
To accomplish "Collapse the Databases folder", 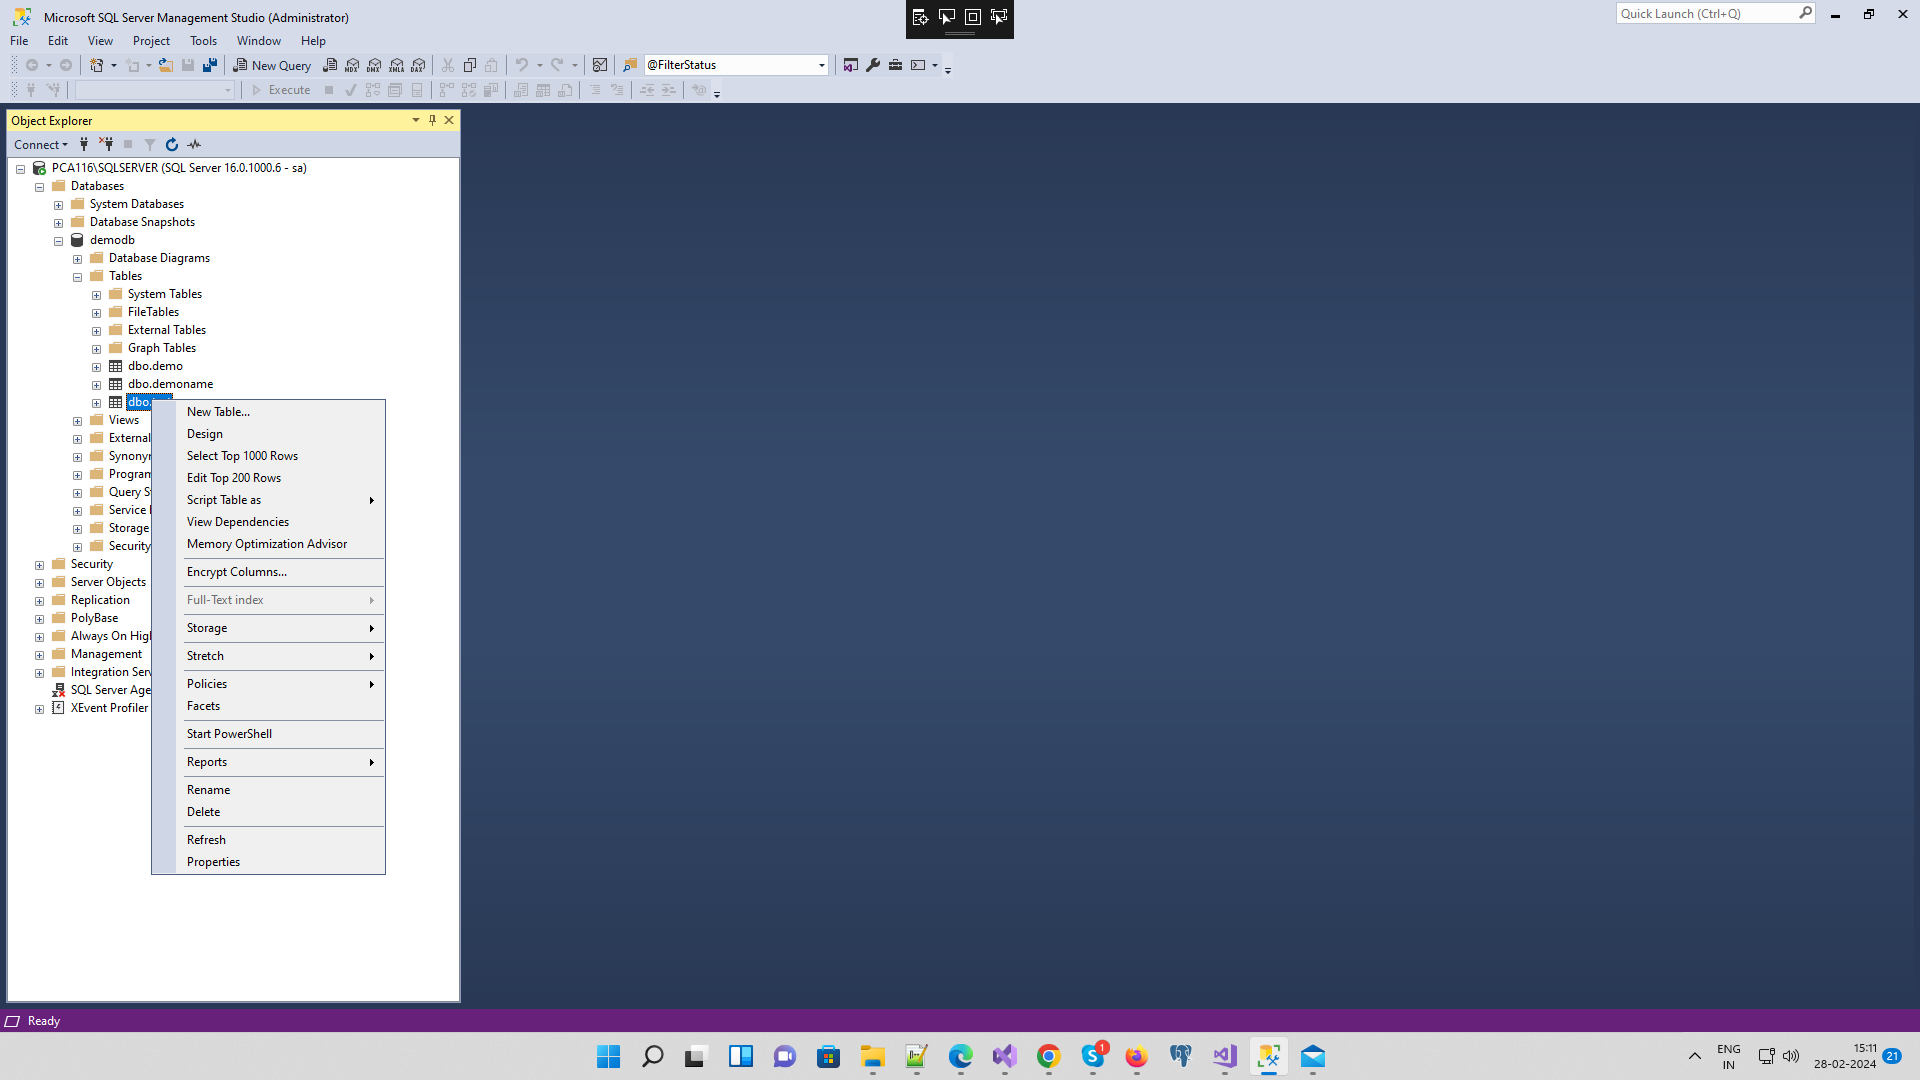I will [x=39, y=187].
